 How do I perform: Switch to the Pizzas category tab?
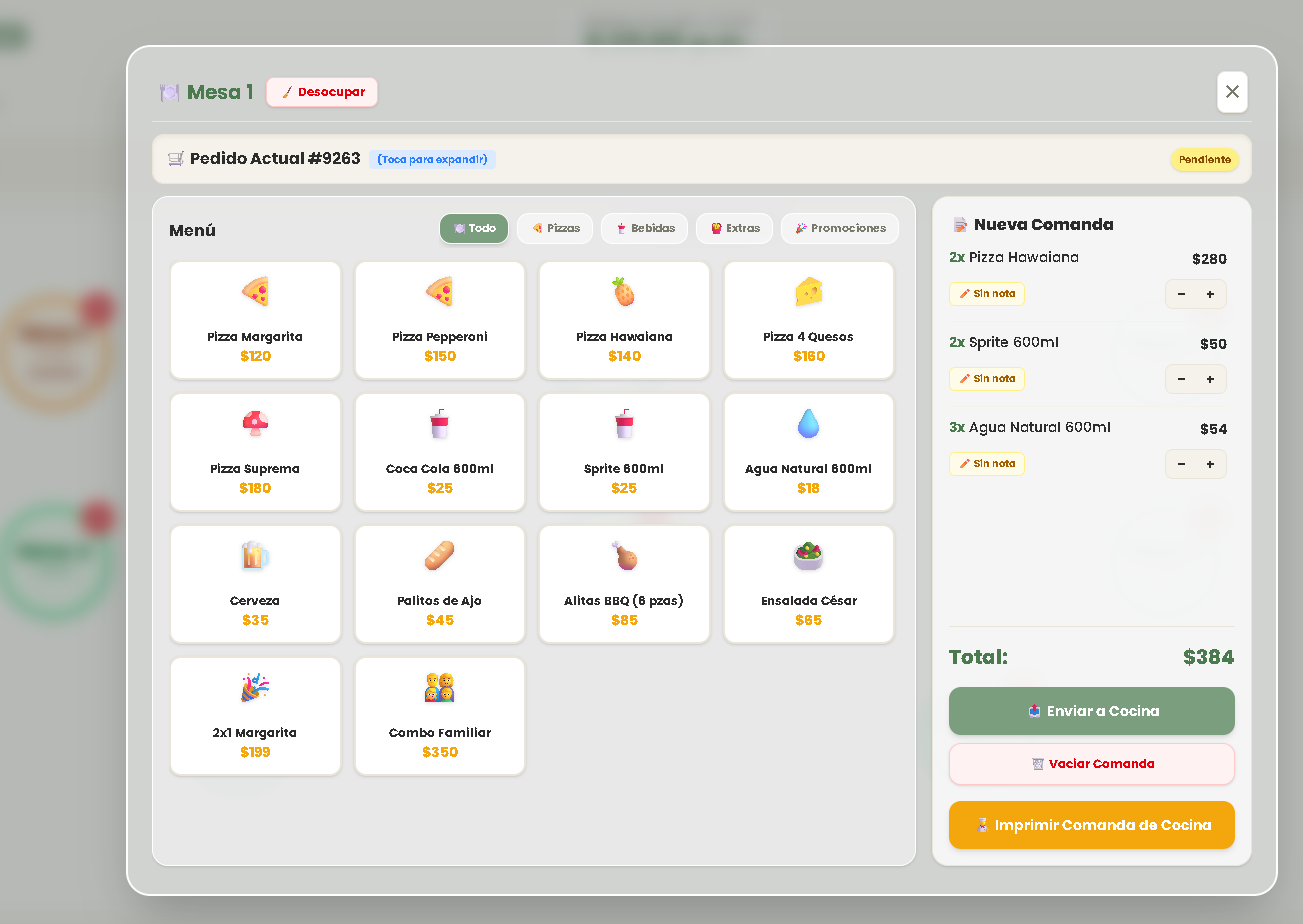(x=555, y=228)
